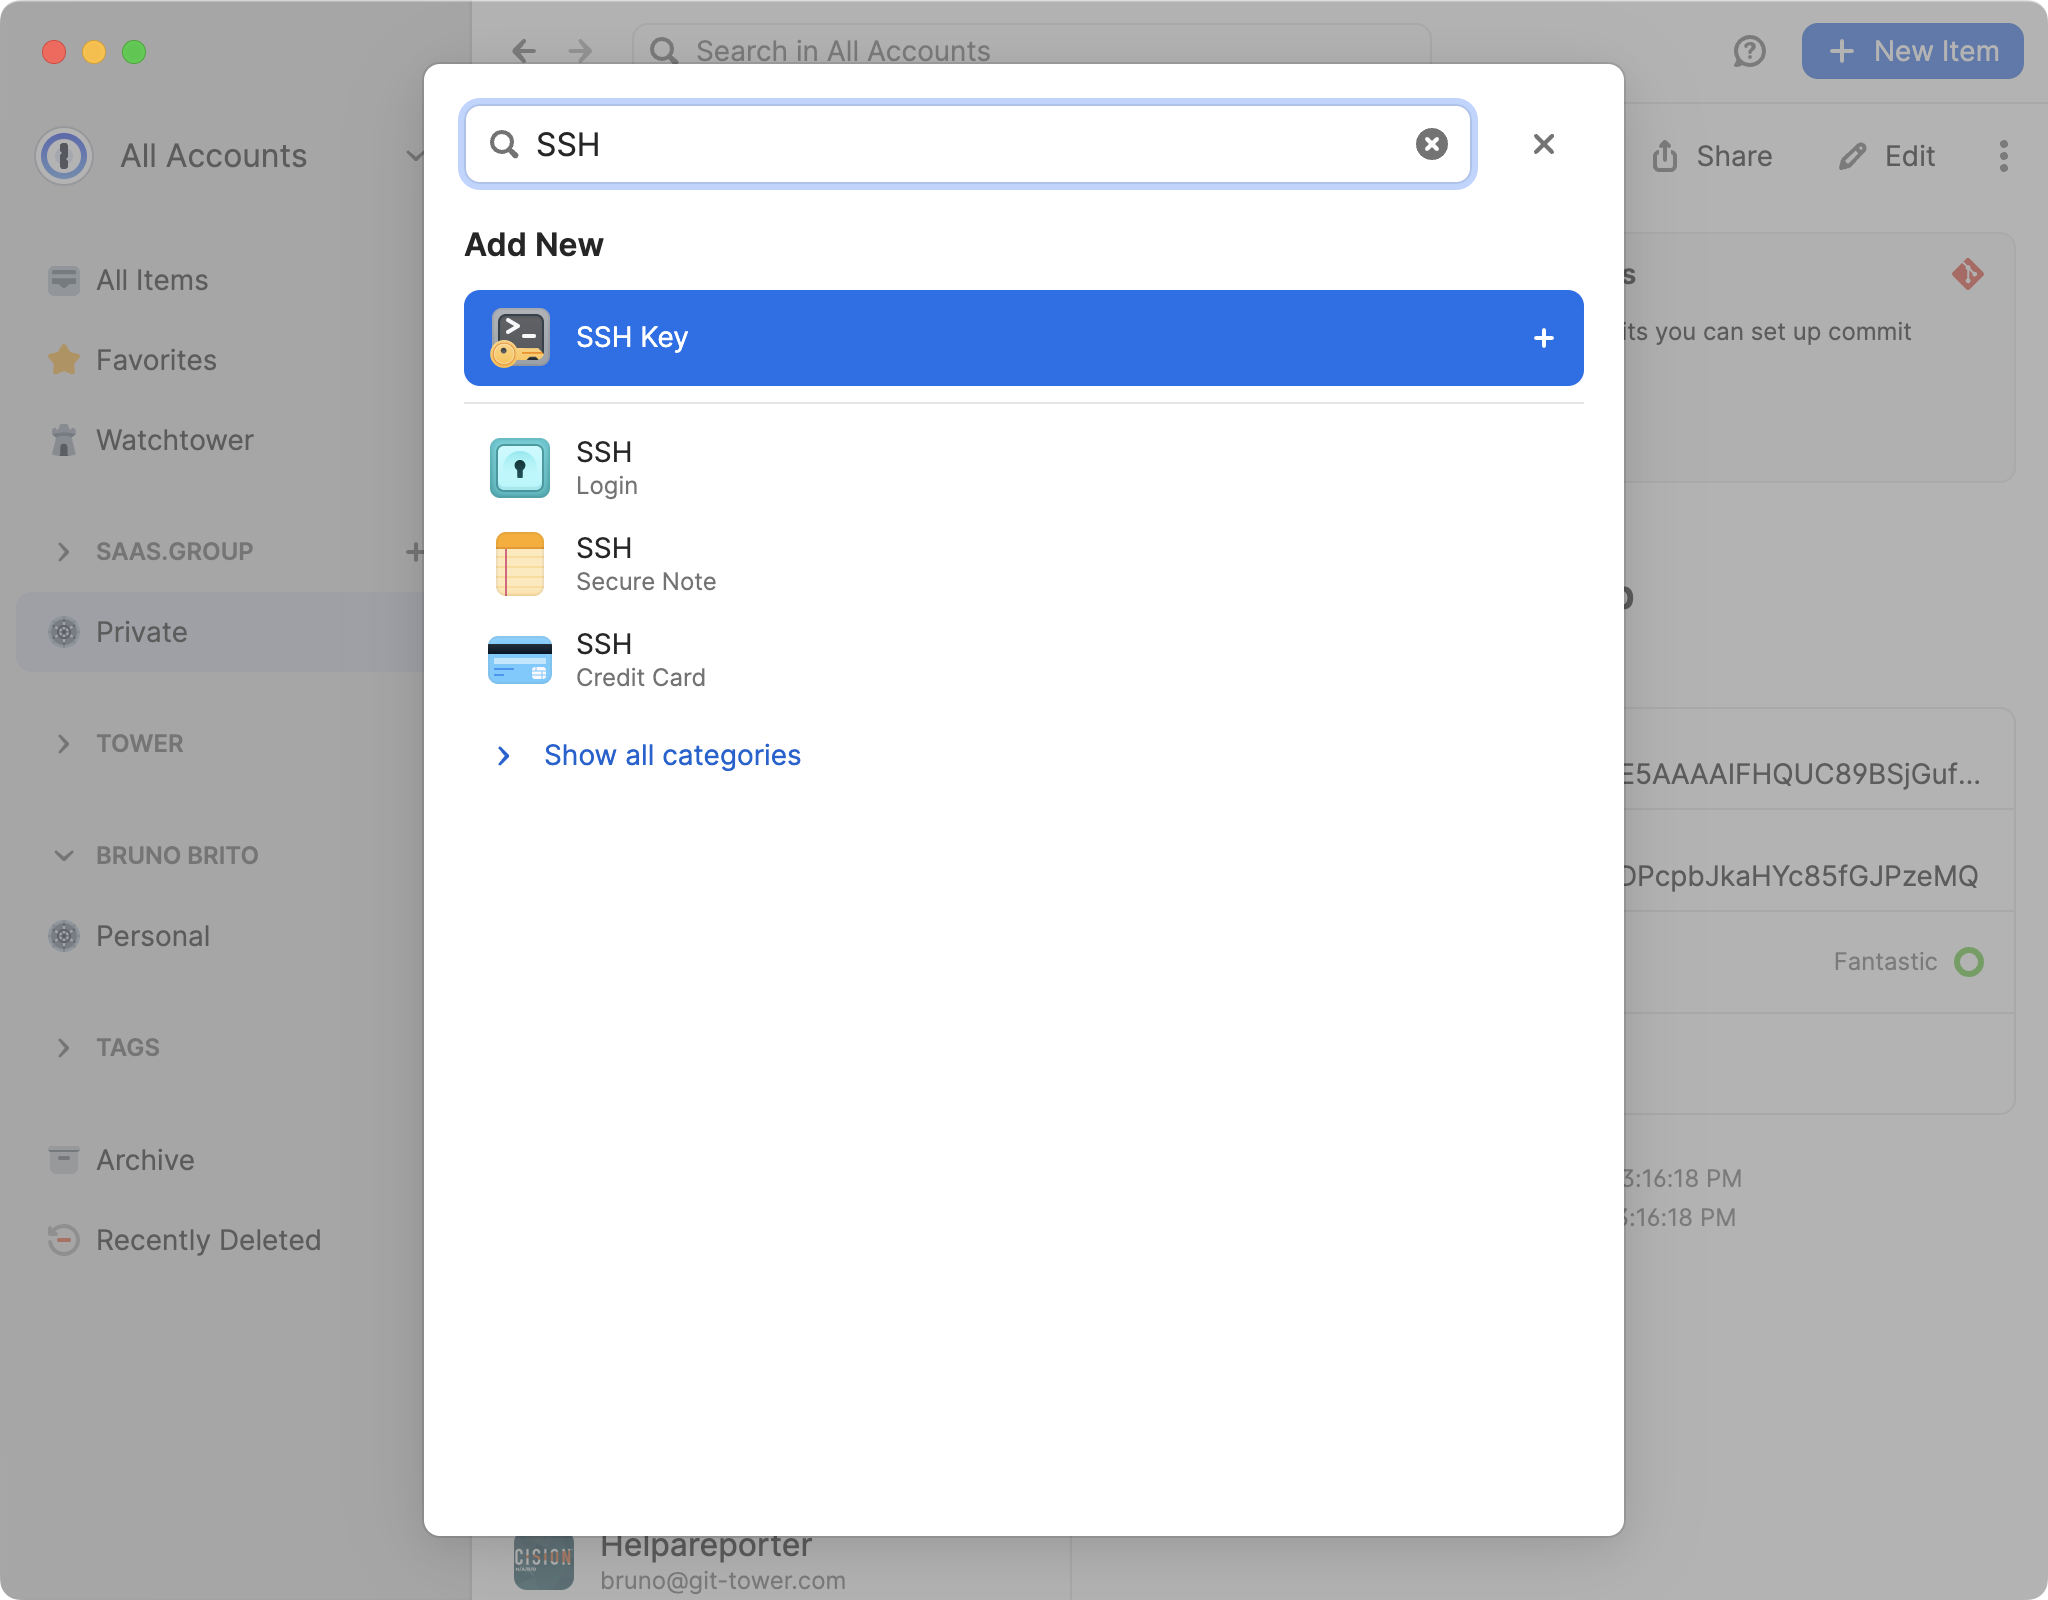Click the SSH Key terminal icon
This screenshot has height=1600, width=2048.
[521, 337]
